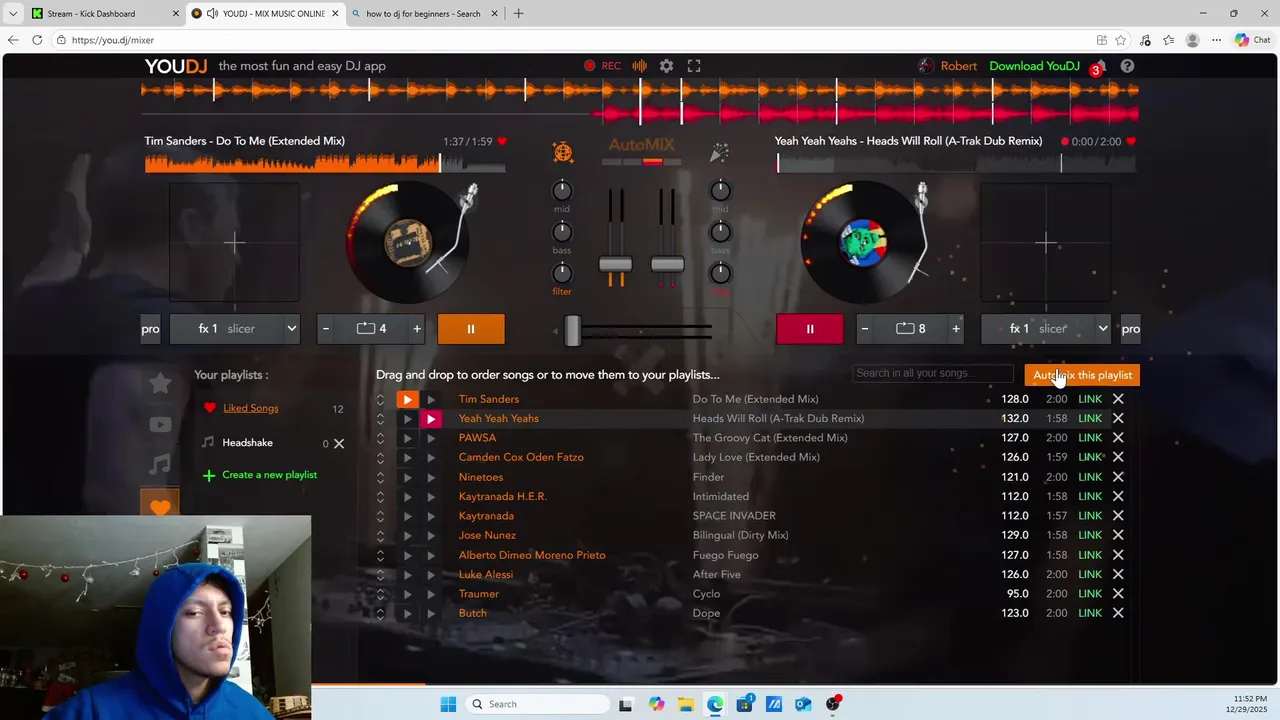Start recording with the REC button
Image resolution: width=1280 pixels, height=720 pixels.
[603, 66]
